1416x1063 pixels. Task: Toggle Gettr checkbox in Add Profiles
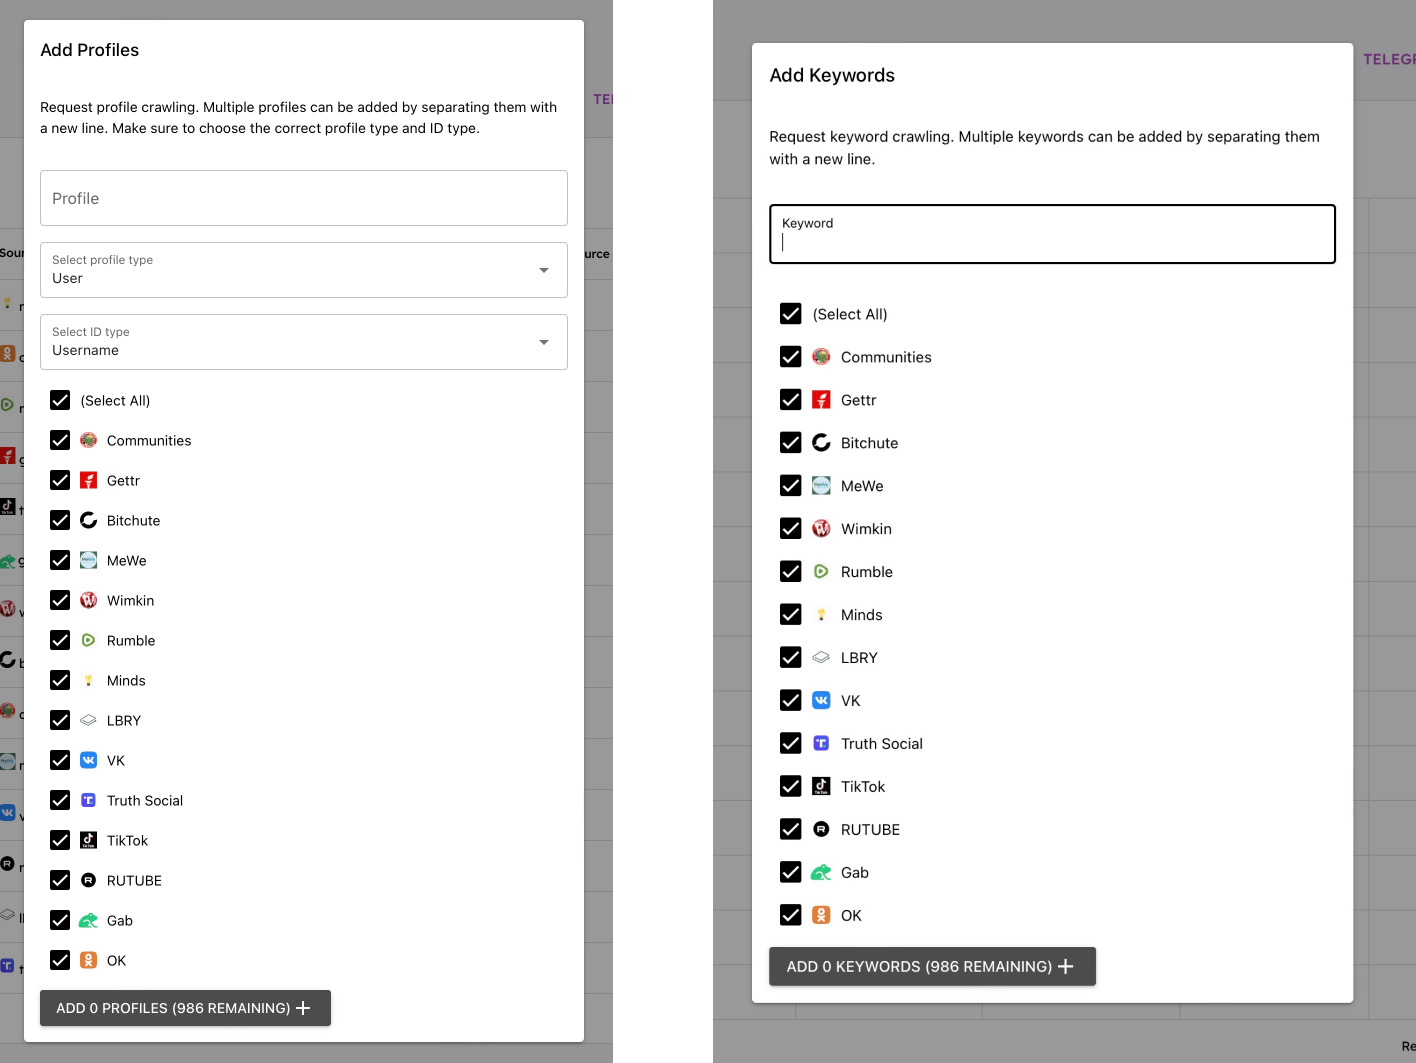pos(60,480)
